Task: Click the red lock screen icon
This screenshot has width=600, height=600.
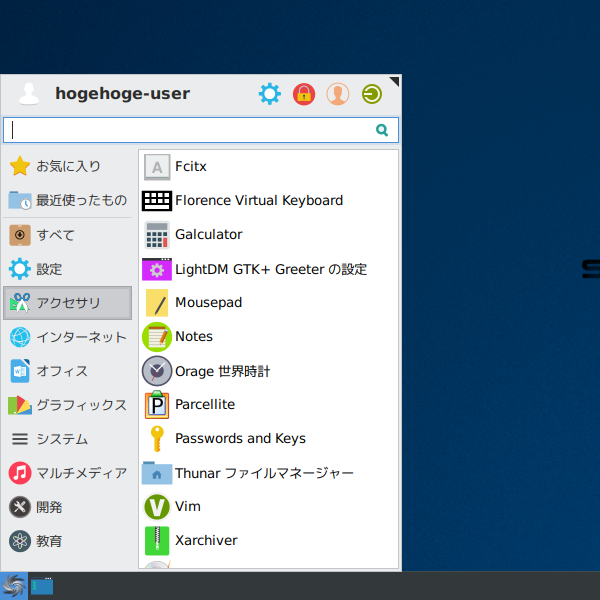Action: pyautogui.click(x=304, y=94)
